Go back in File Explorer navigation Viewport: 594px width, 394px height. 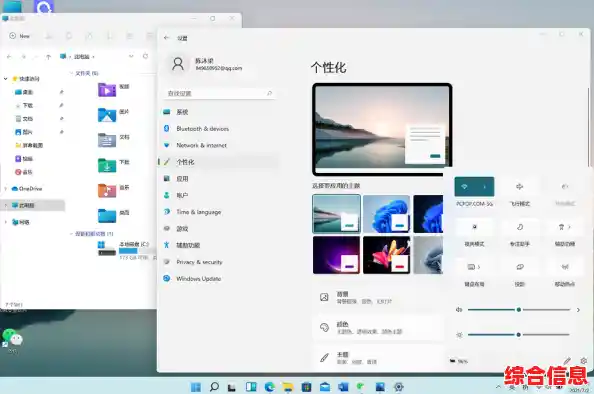pyautogui.click(x=9, y=57)
